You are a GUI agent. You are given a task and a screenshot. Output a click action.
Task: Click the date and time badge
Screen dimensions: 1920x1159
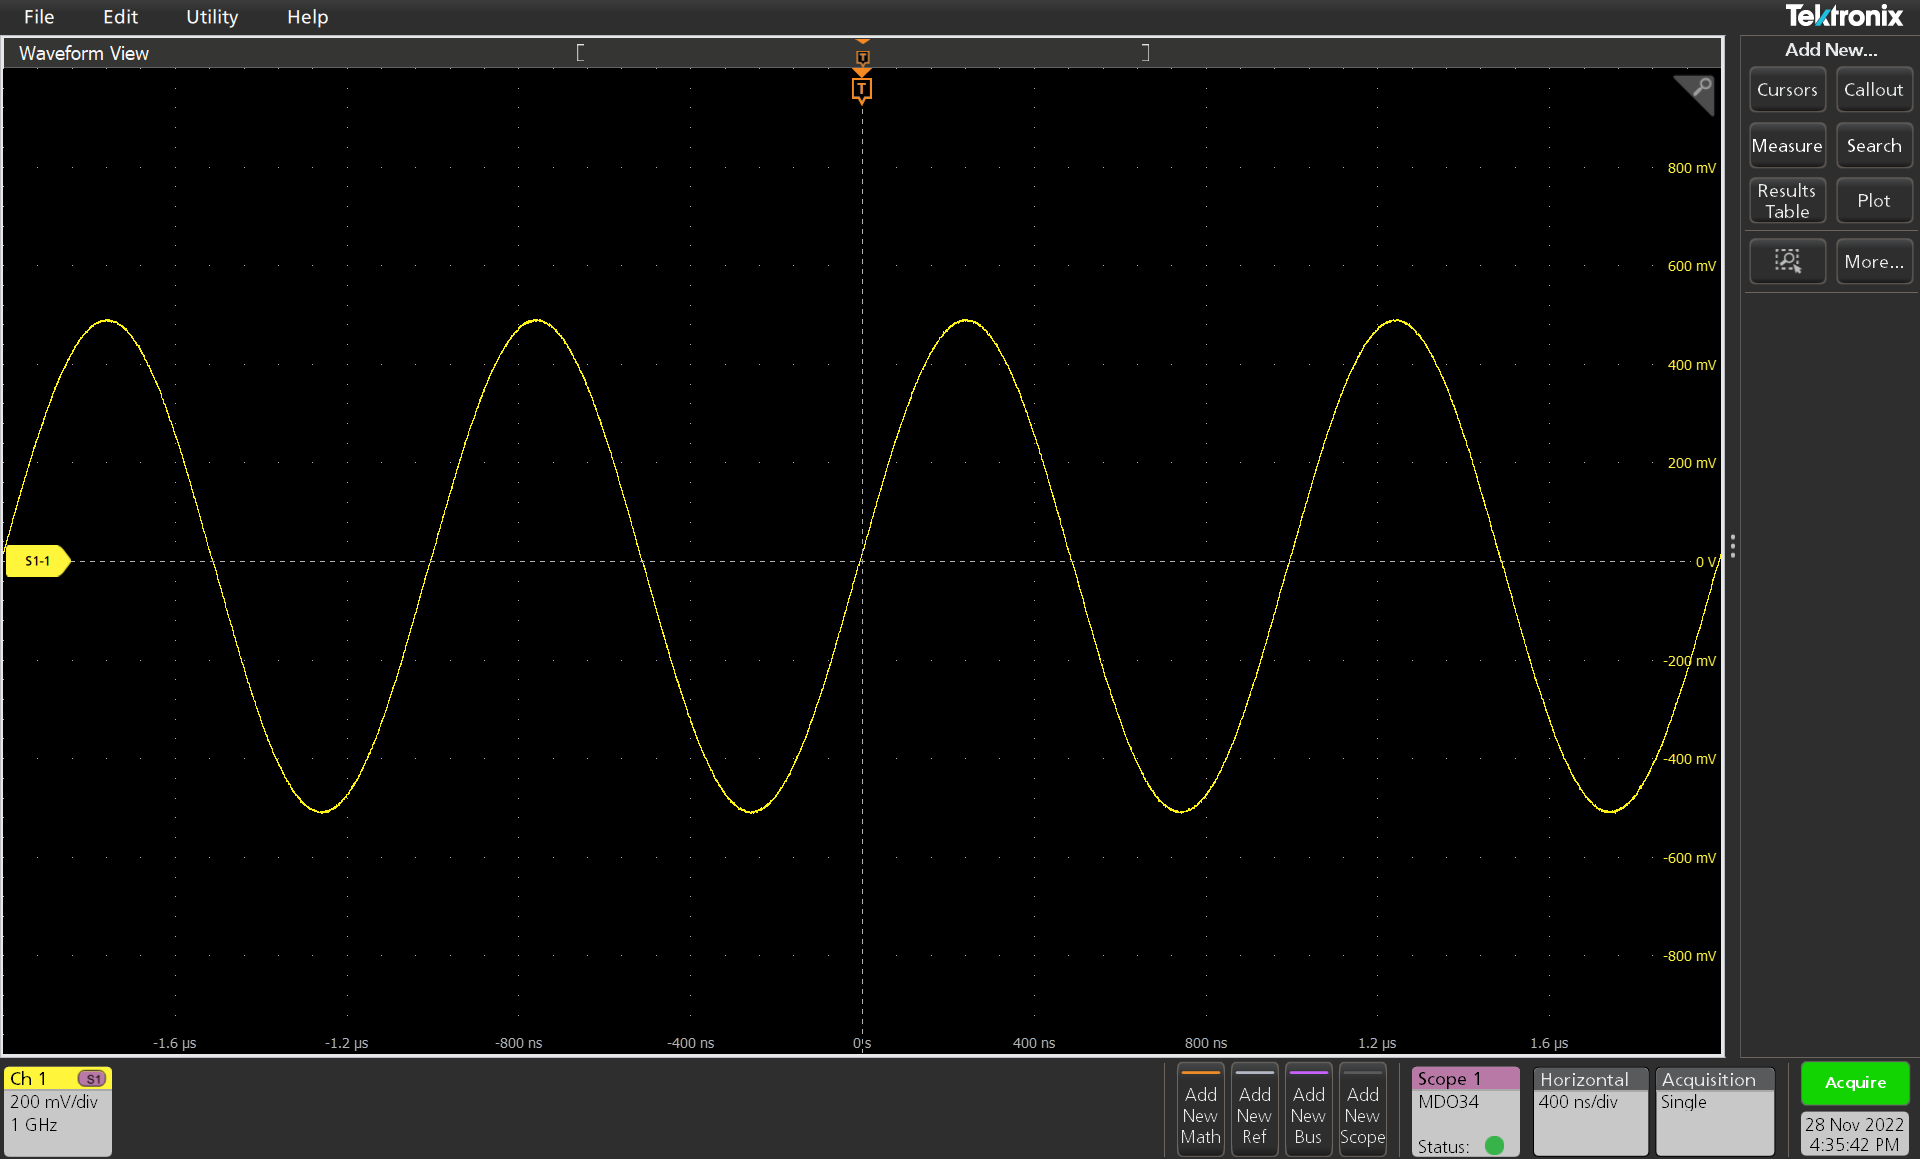pyautogui.click(x=1854, y=1134)
